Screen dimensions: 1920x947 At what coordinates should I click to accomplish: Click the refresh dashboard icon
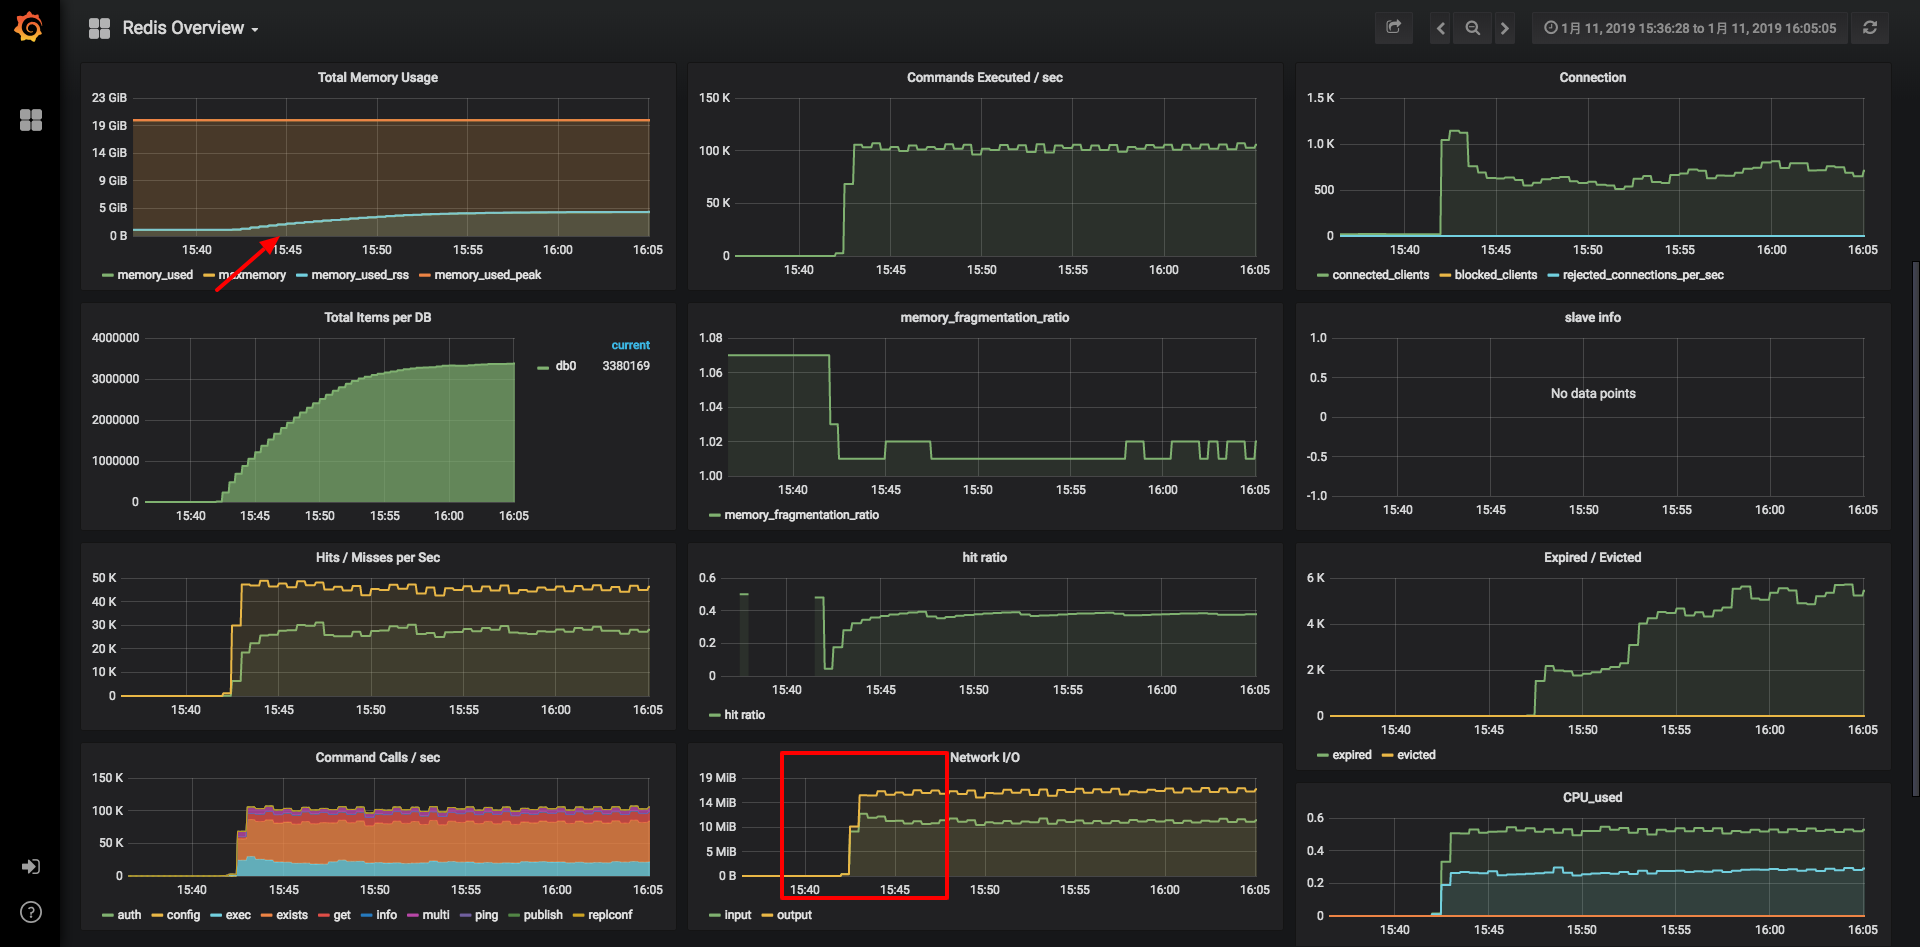pyautogui.click(x=1870, y=28)
